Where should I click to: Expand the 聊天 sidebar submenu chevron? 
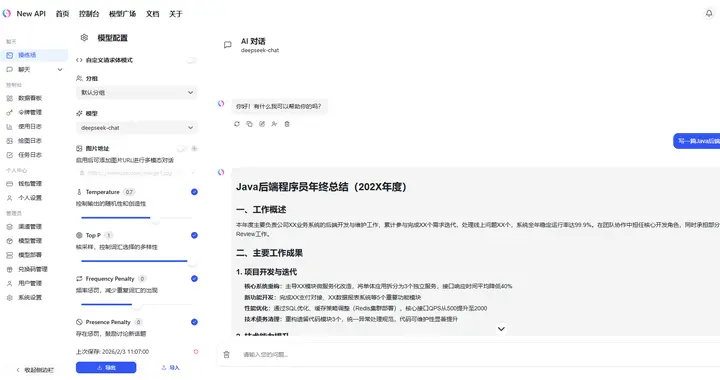tap(60, 70)
